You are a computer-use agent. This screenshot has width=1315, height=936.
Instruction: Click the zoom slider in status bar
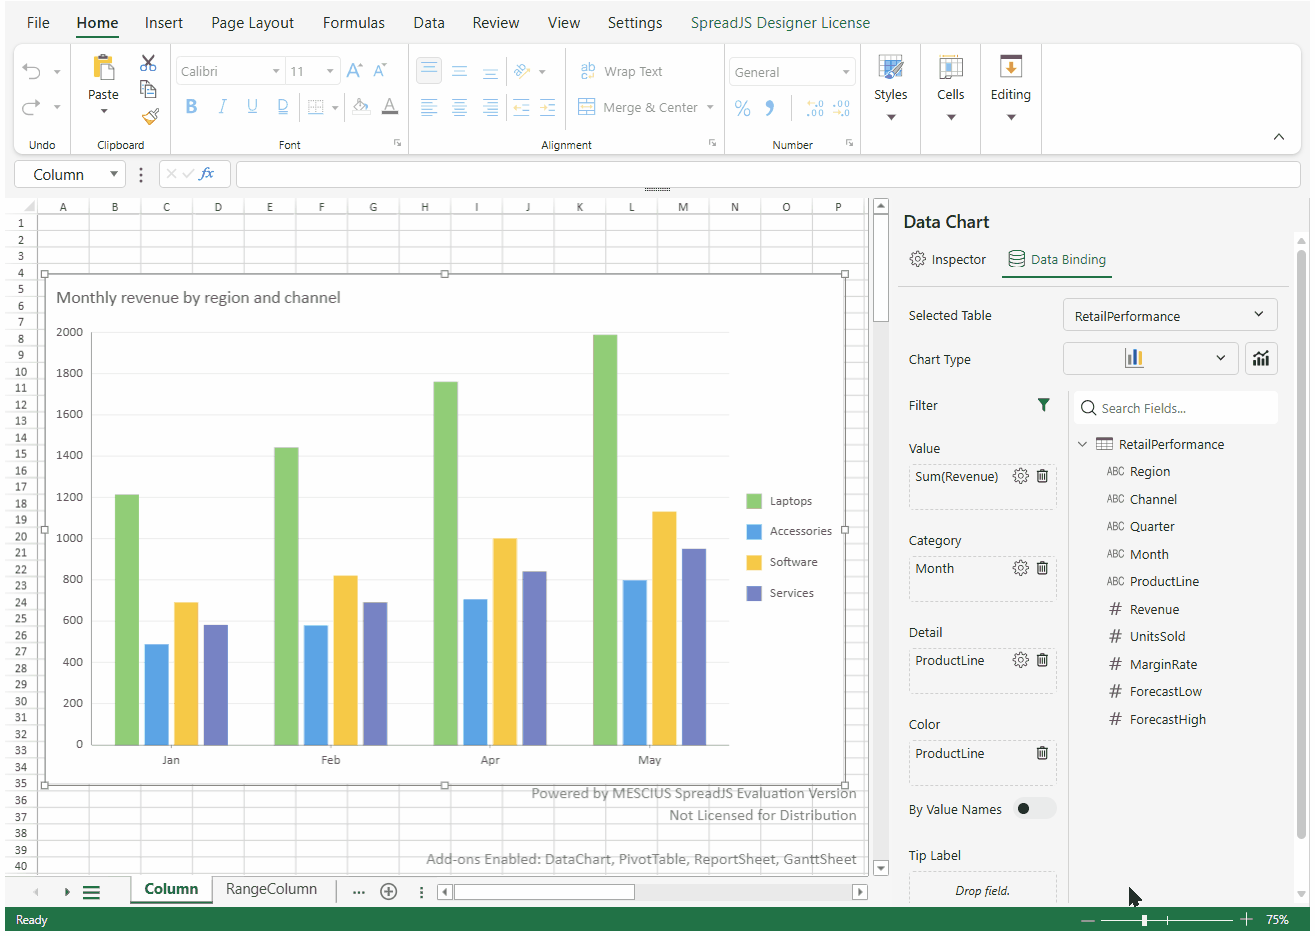(1167, 920)
